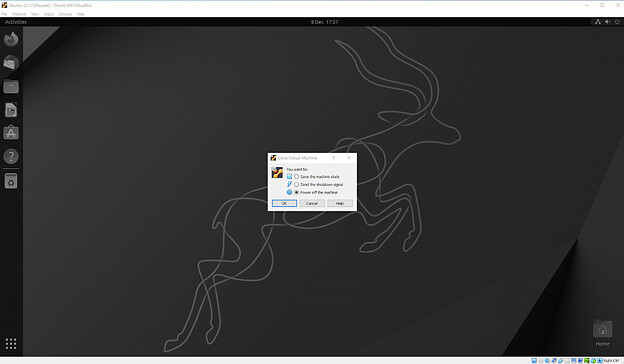
Task: Open Ubuntu Software from the dock
Action: click(11, 133)
